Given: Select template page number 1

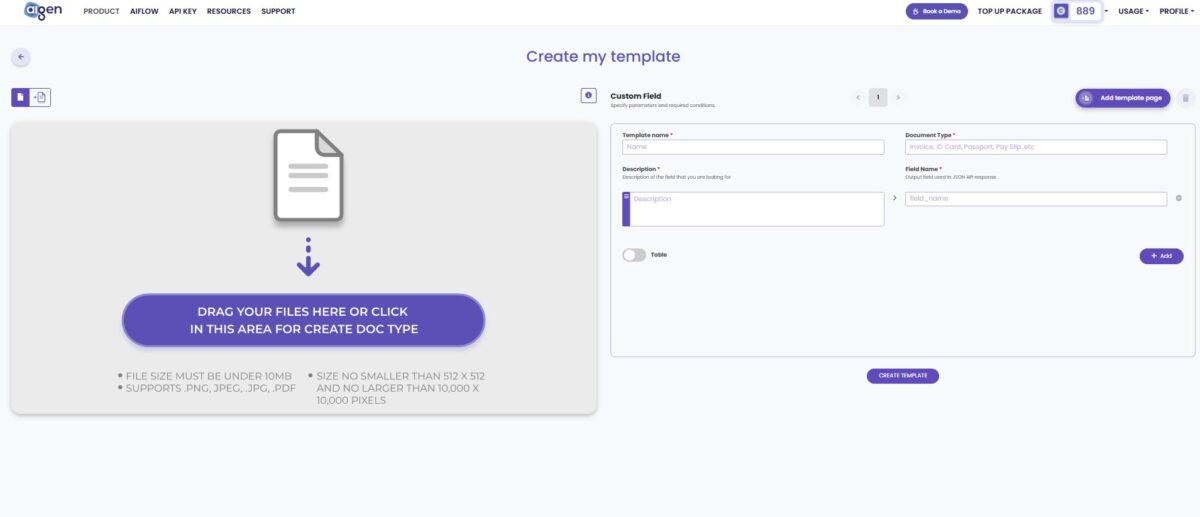Looking at the screenshot, I should 878,97.
